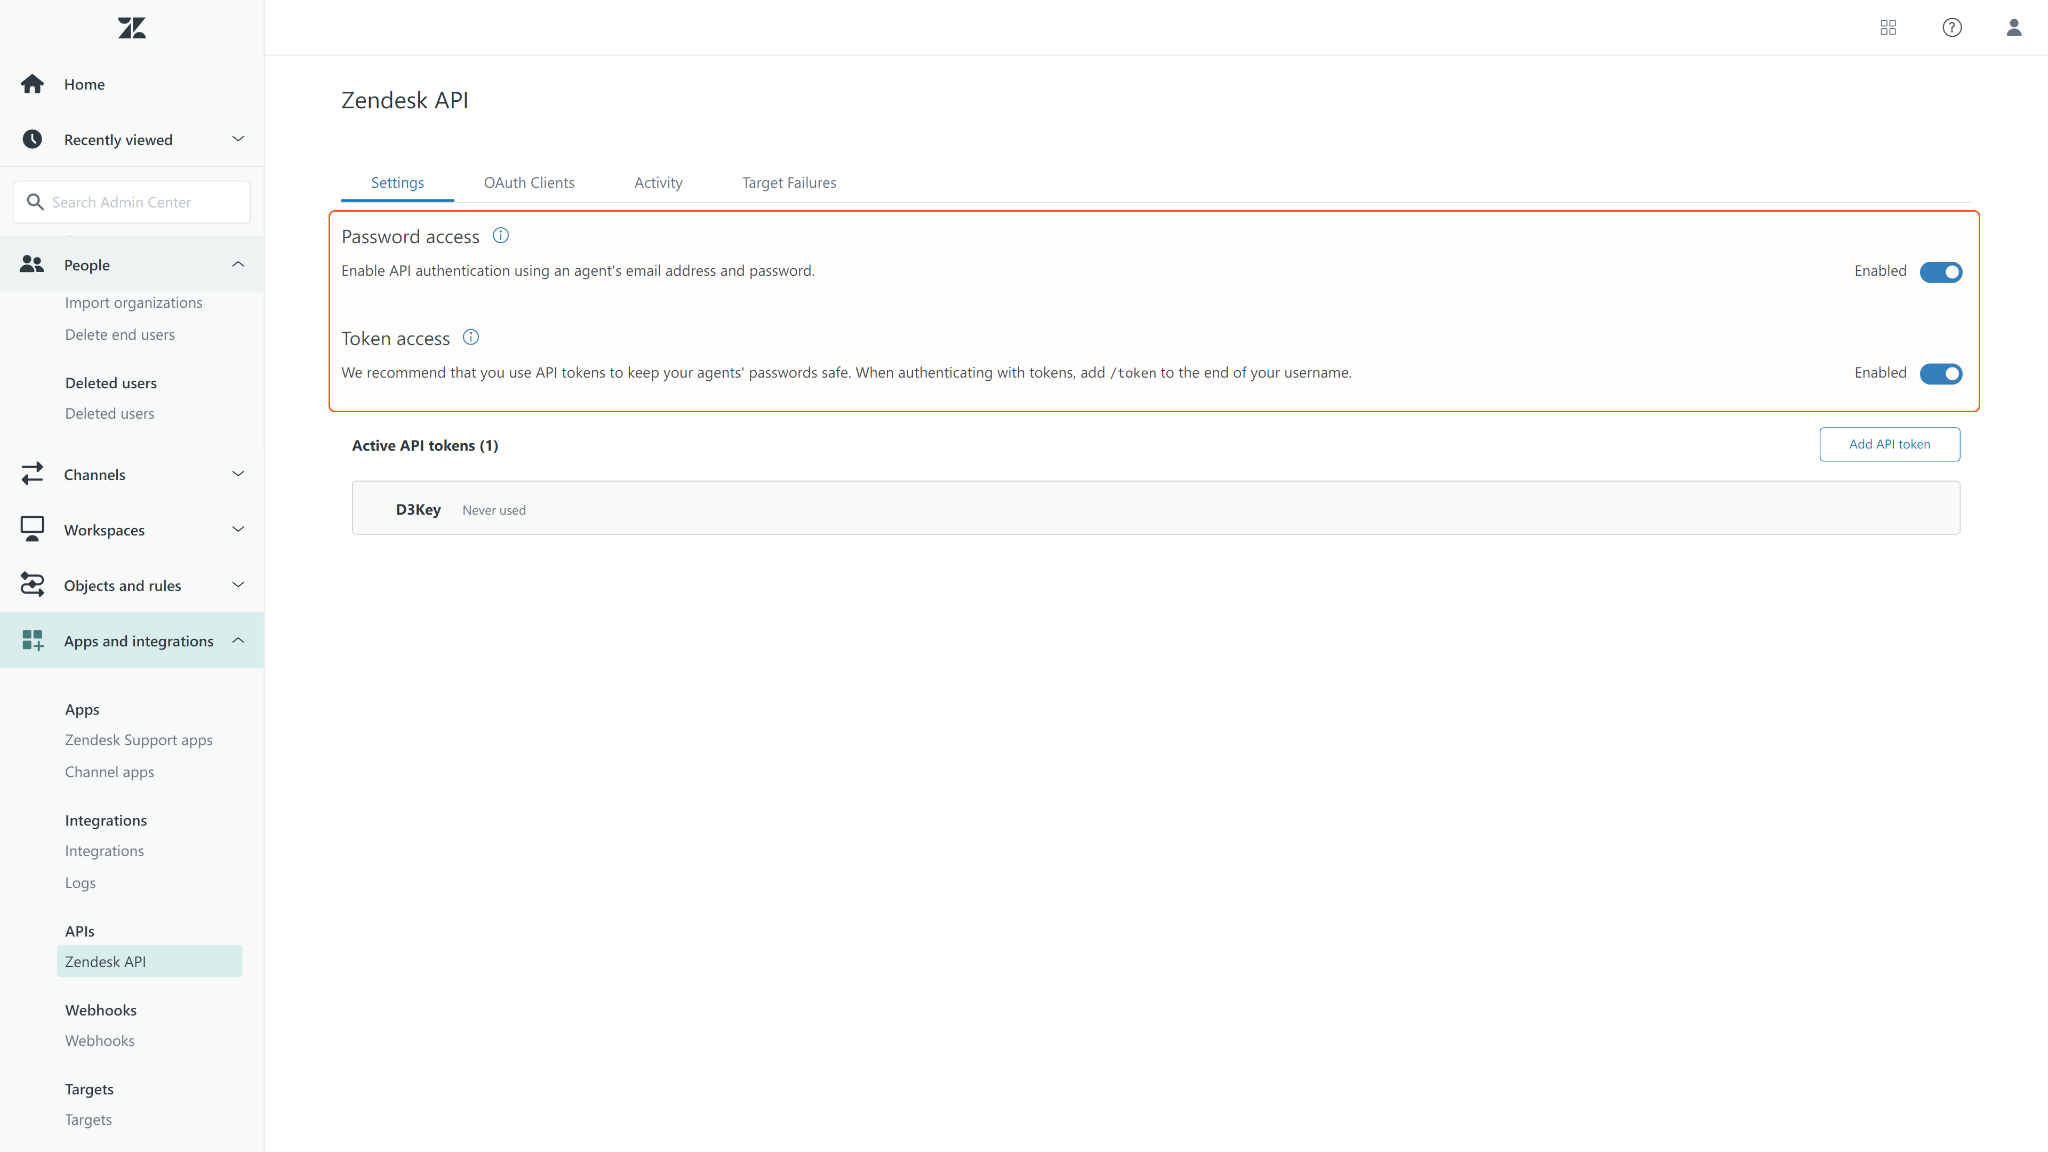This screenshot has width=2048, height=1152.
Task: Click the Token access info icon
Action: pyautogui.click(x=471, y=338)
